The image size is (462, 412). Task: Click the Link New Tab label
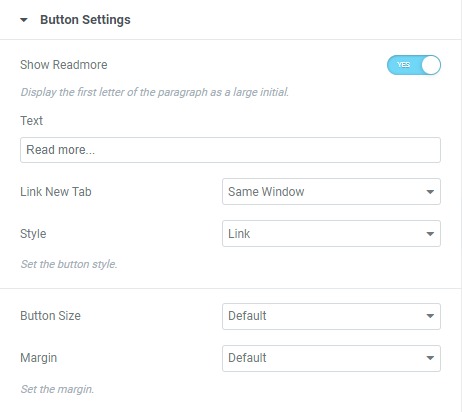click(56, 192)
